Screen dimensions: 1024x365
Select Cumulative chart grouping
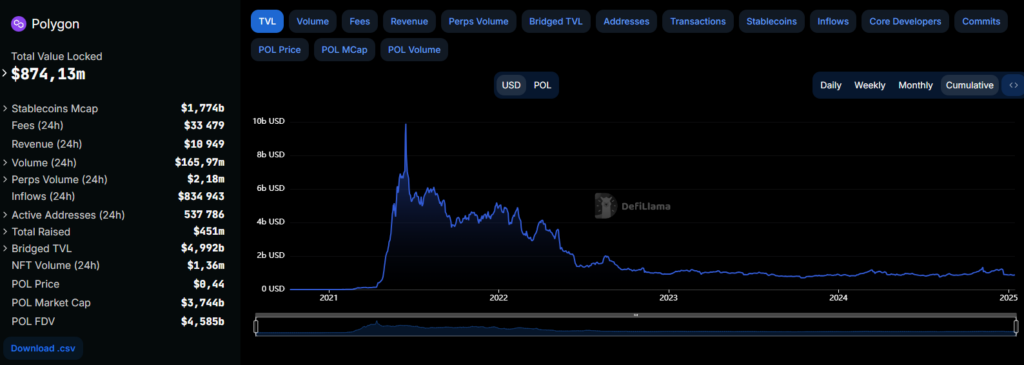(970, 86)
